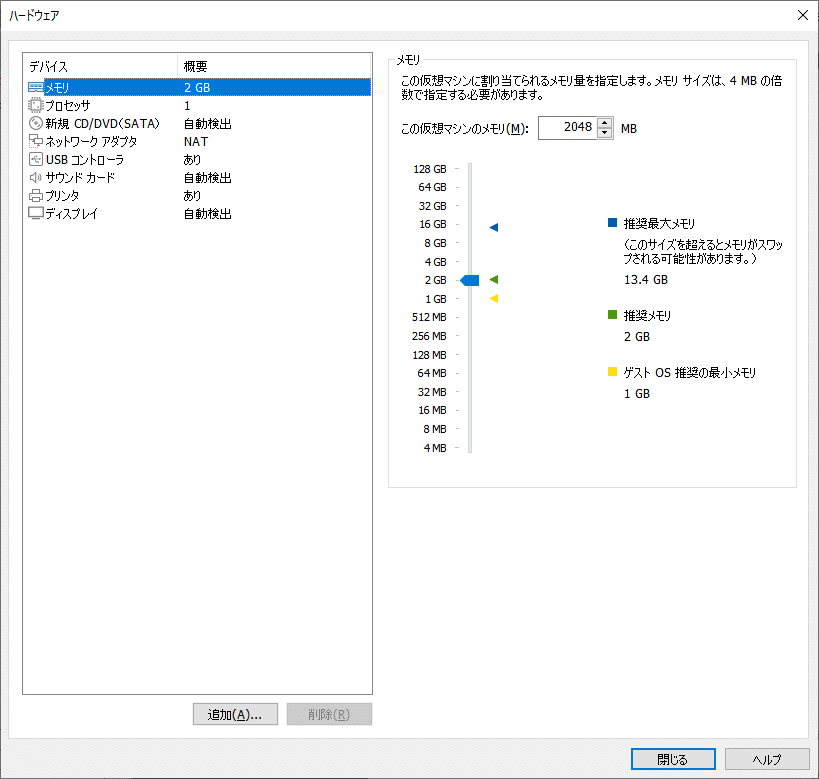Click the サウンド カード speaker icon
This screenshot has width=819, height=779.
[x=36, y=177]
